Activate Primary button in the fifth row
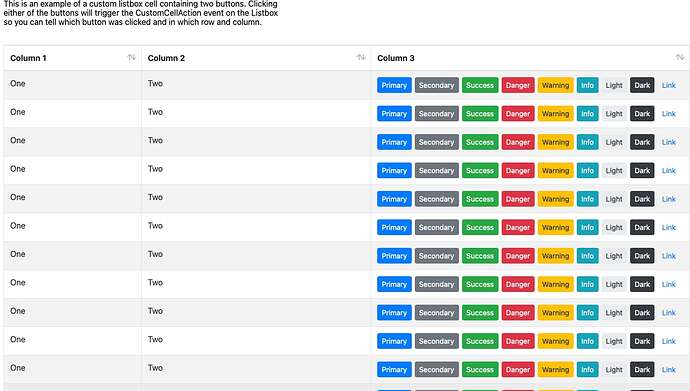 pyautogui.click(x=394, y=199)
